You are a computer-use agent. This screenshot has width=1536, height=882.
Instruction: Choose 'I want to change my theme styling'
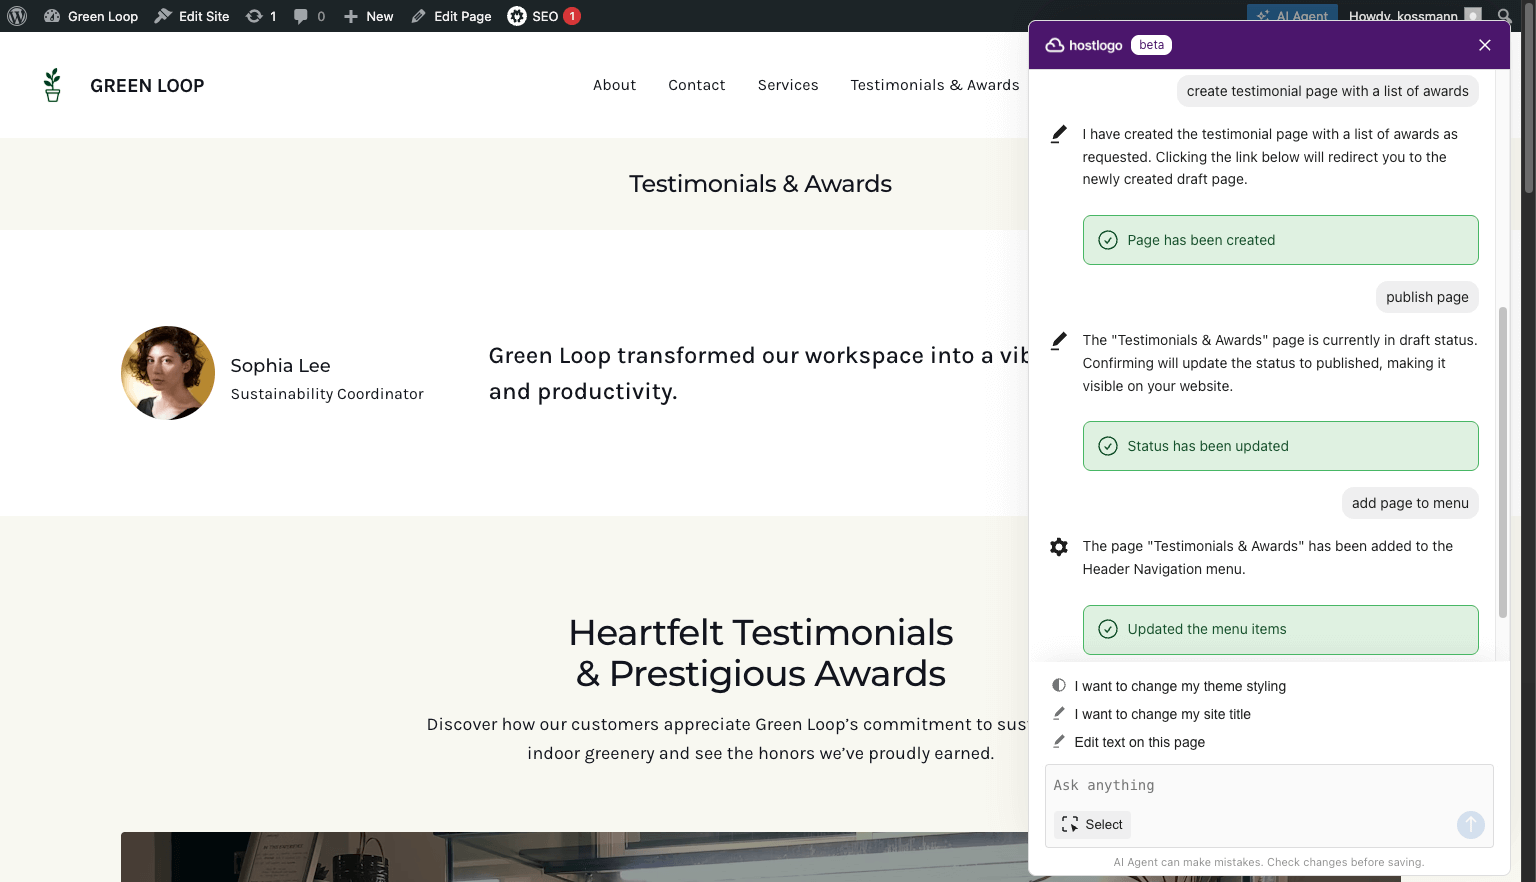pos(1179,686)
